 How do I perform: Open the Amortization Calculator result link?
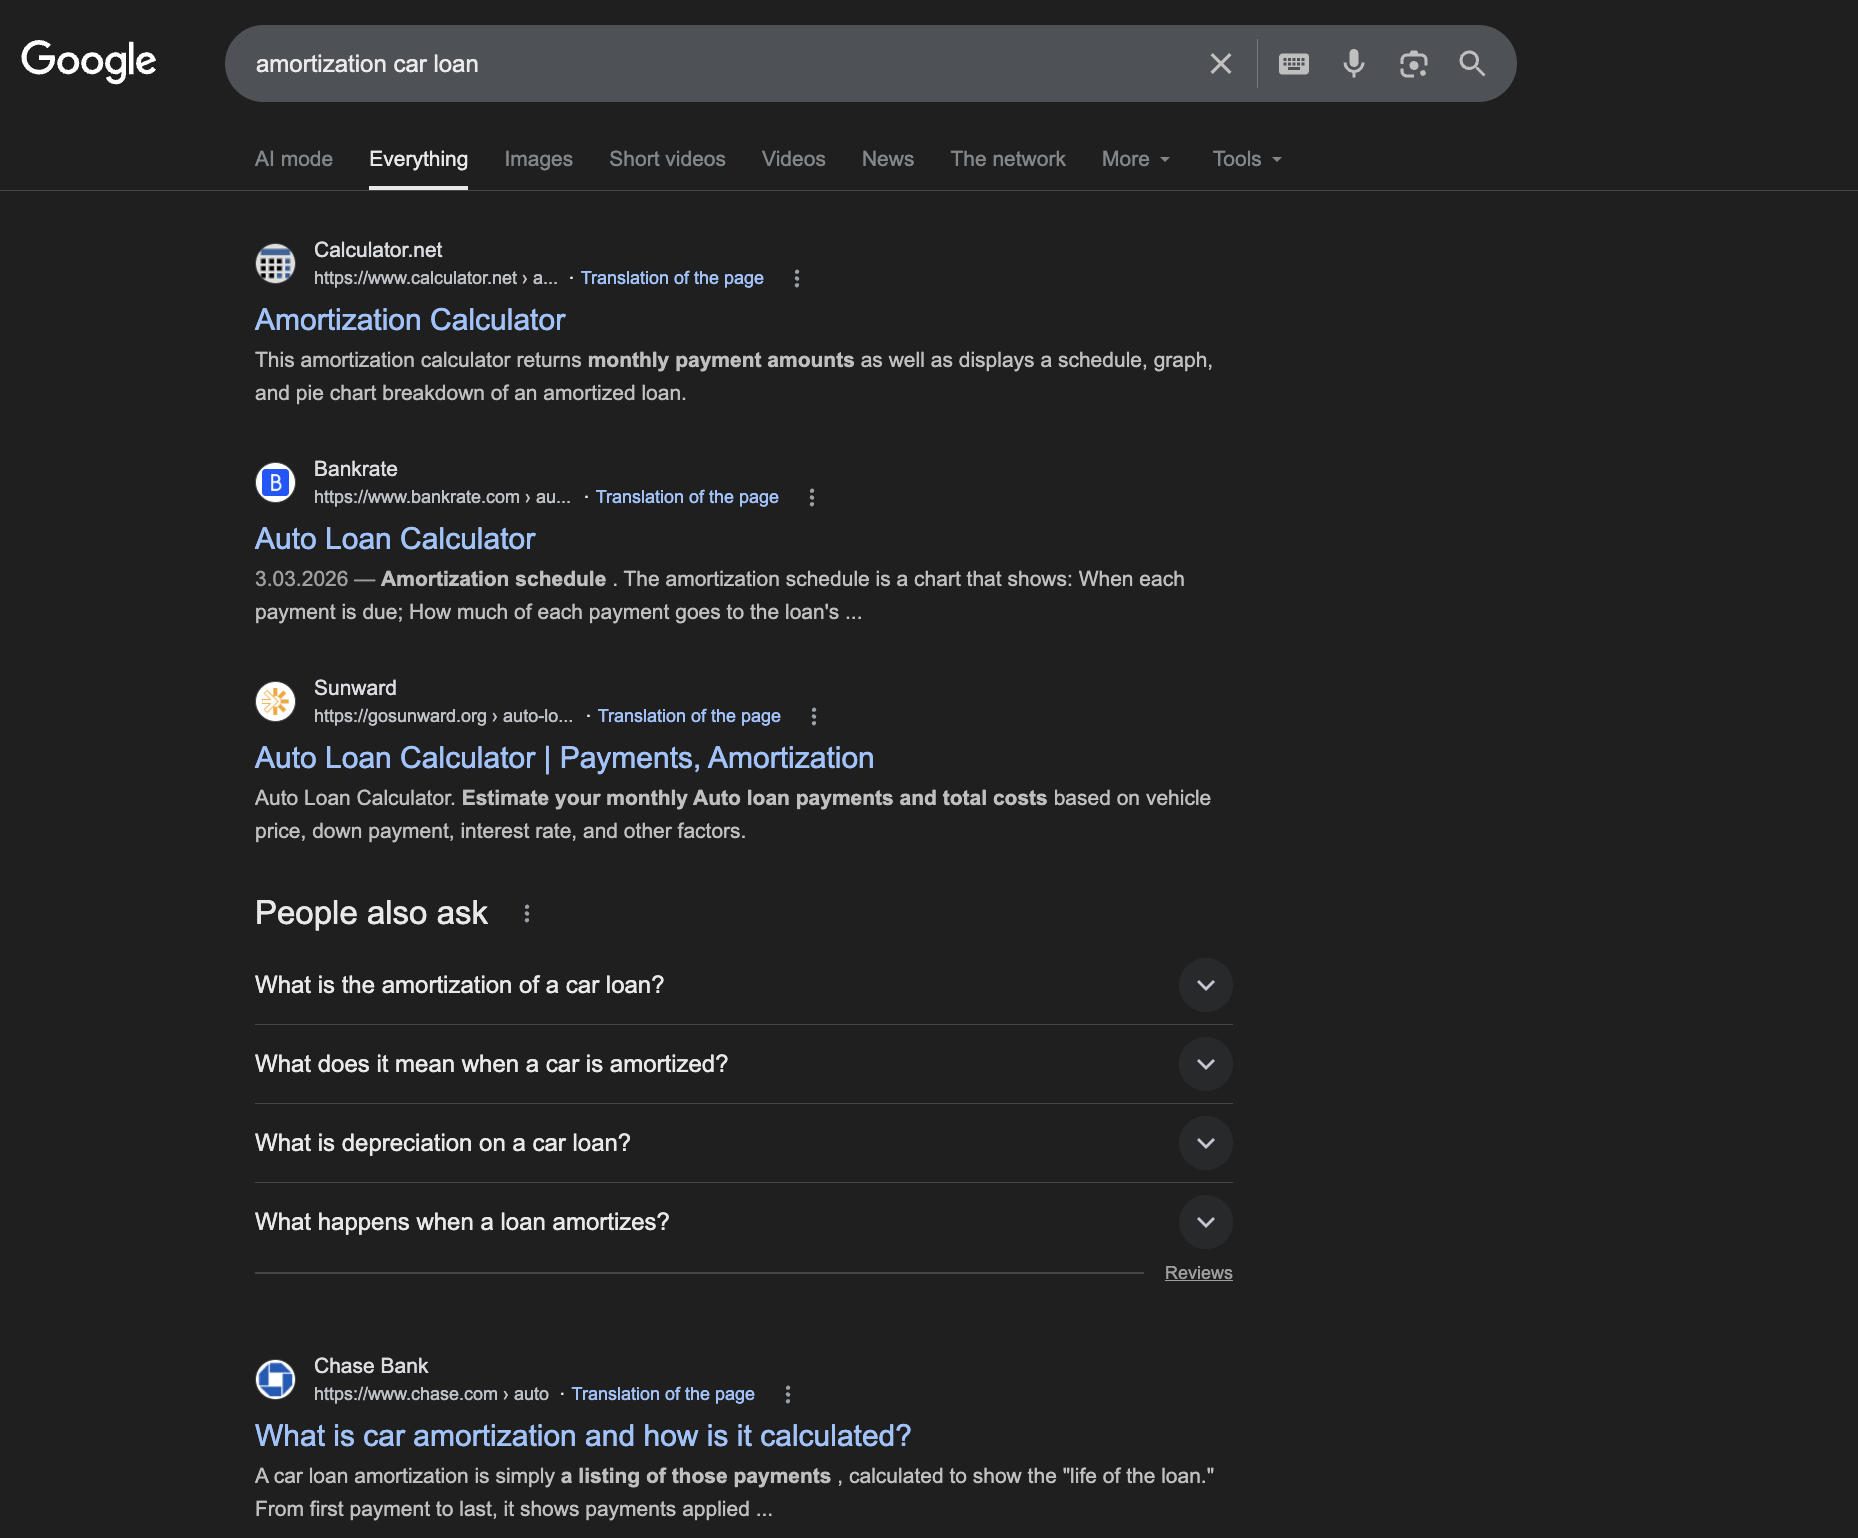click(410, 320)
